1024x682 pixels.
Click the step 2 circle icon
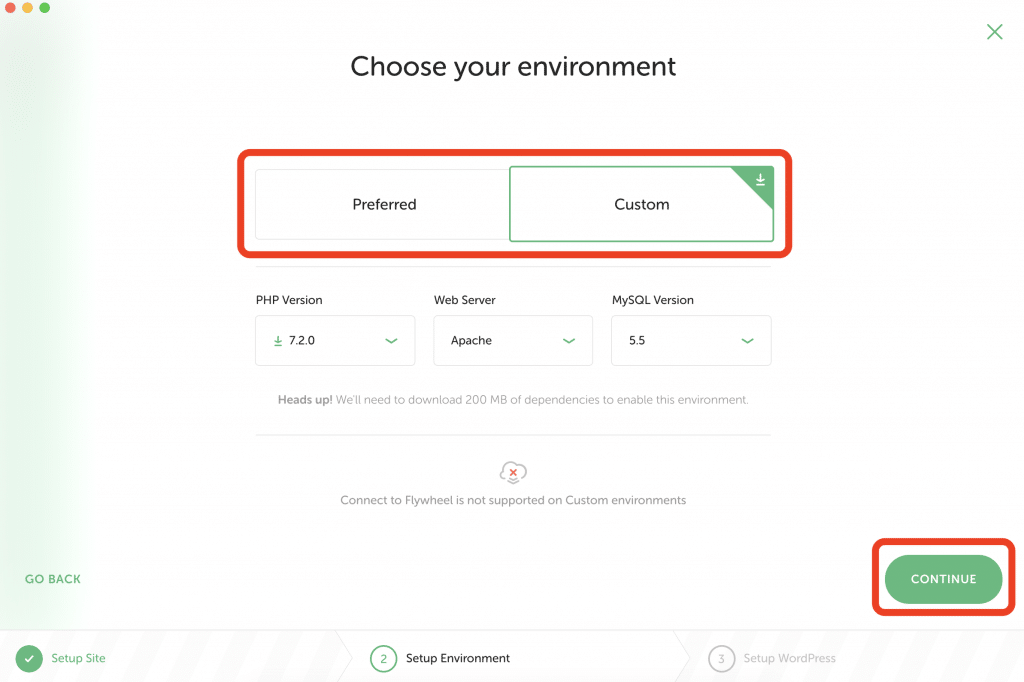(x=383, y=658)
